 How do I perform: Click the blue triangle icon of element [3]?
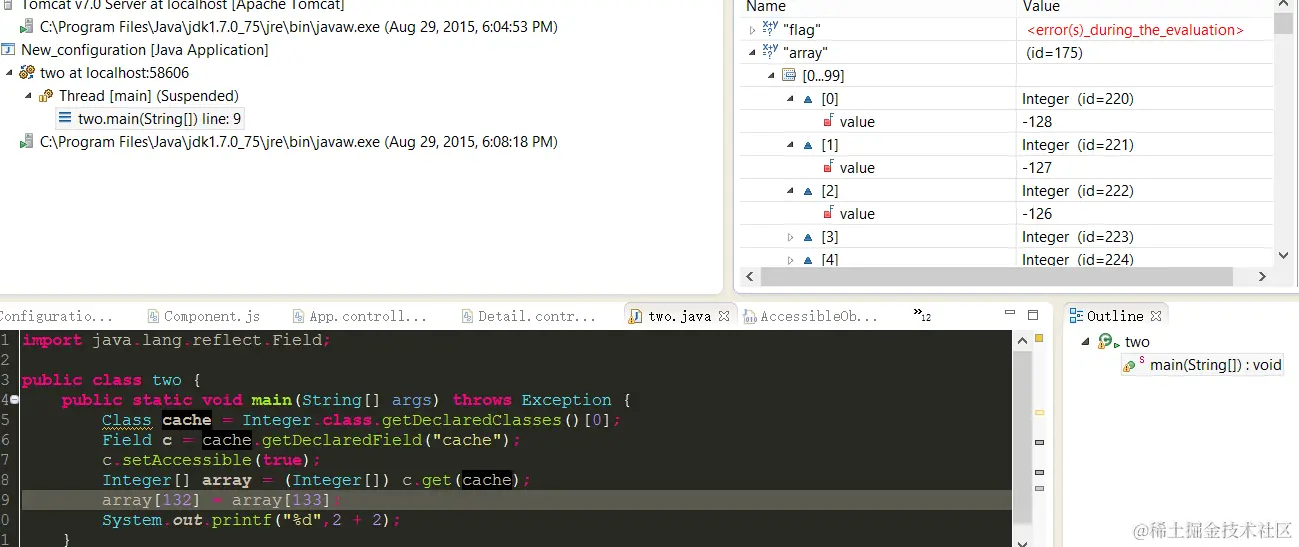(808, 237)
